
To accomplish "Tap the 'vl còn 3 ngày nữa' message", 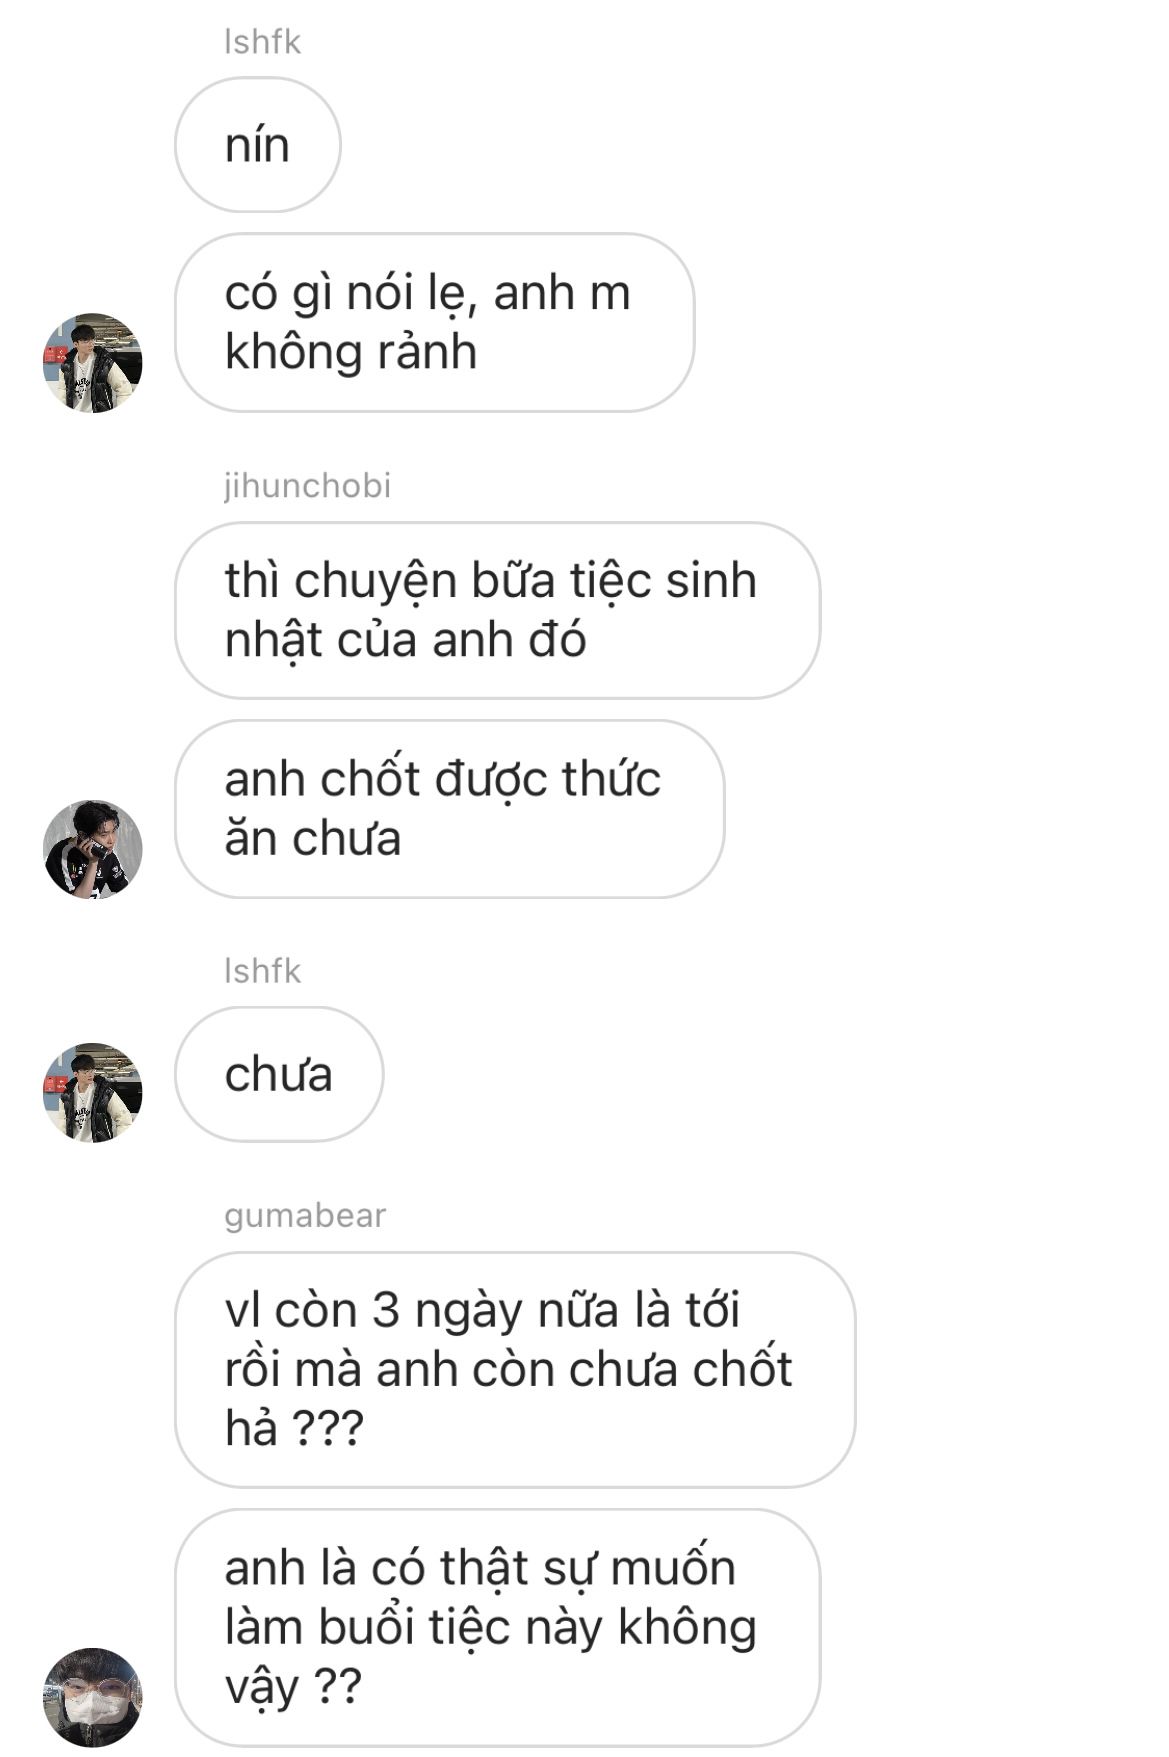I will tap(515, 1369).
